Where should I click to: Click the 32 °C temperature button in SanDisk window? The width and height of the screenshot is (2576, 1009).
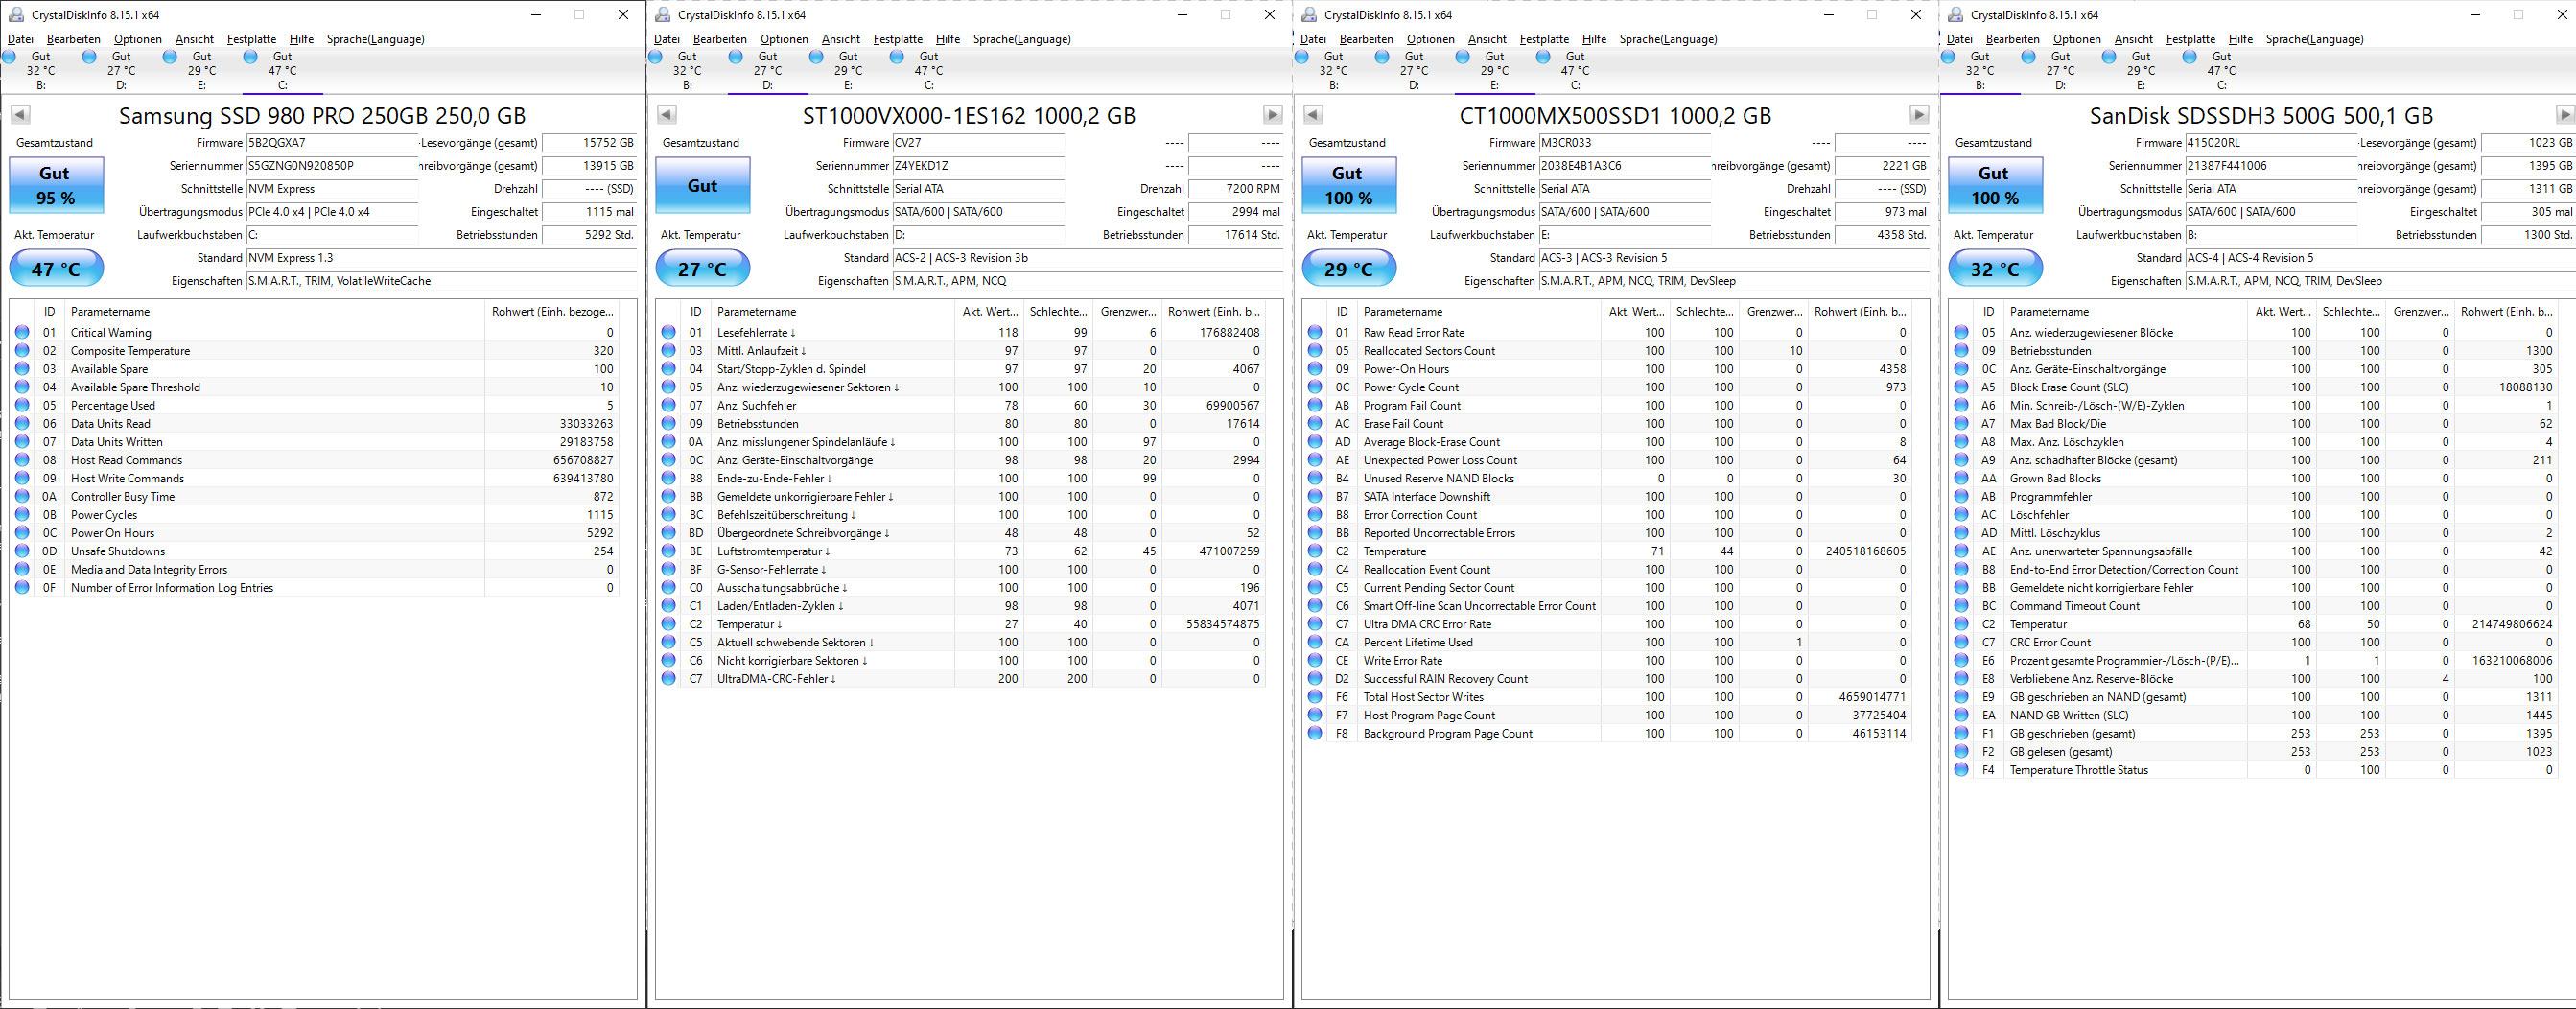[1996, 269]
